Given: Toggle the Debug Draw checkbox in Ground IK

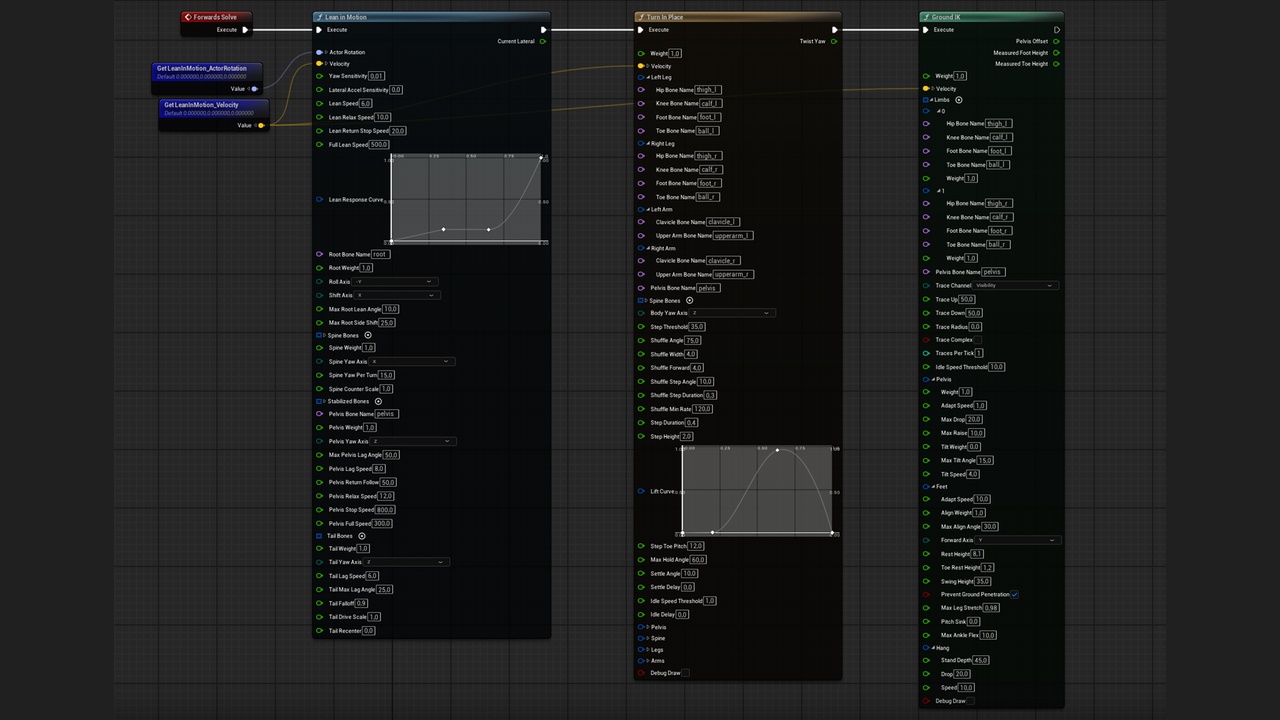Looking at the screenshot, I should point(971,701).
